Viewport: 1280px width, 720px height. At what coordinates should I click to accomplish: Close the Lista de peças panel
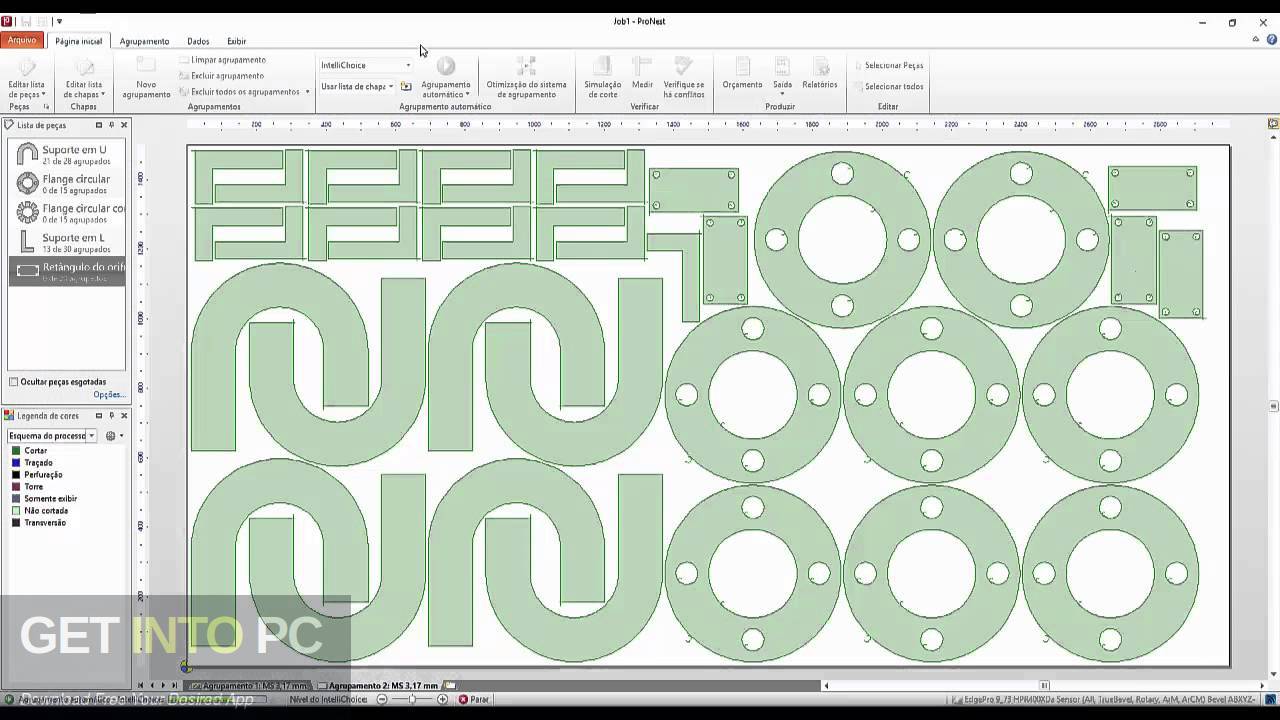tap(124, 125)
